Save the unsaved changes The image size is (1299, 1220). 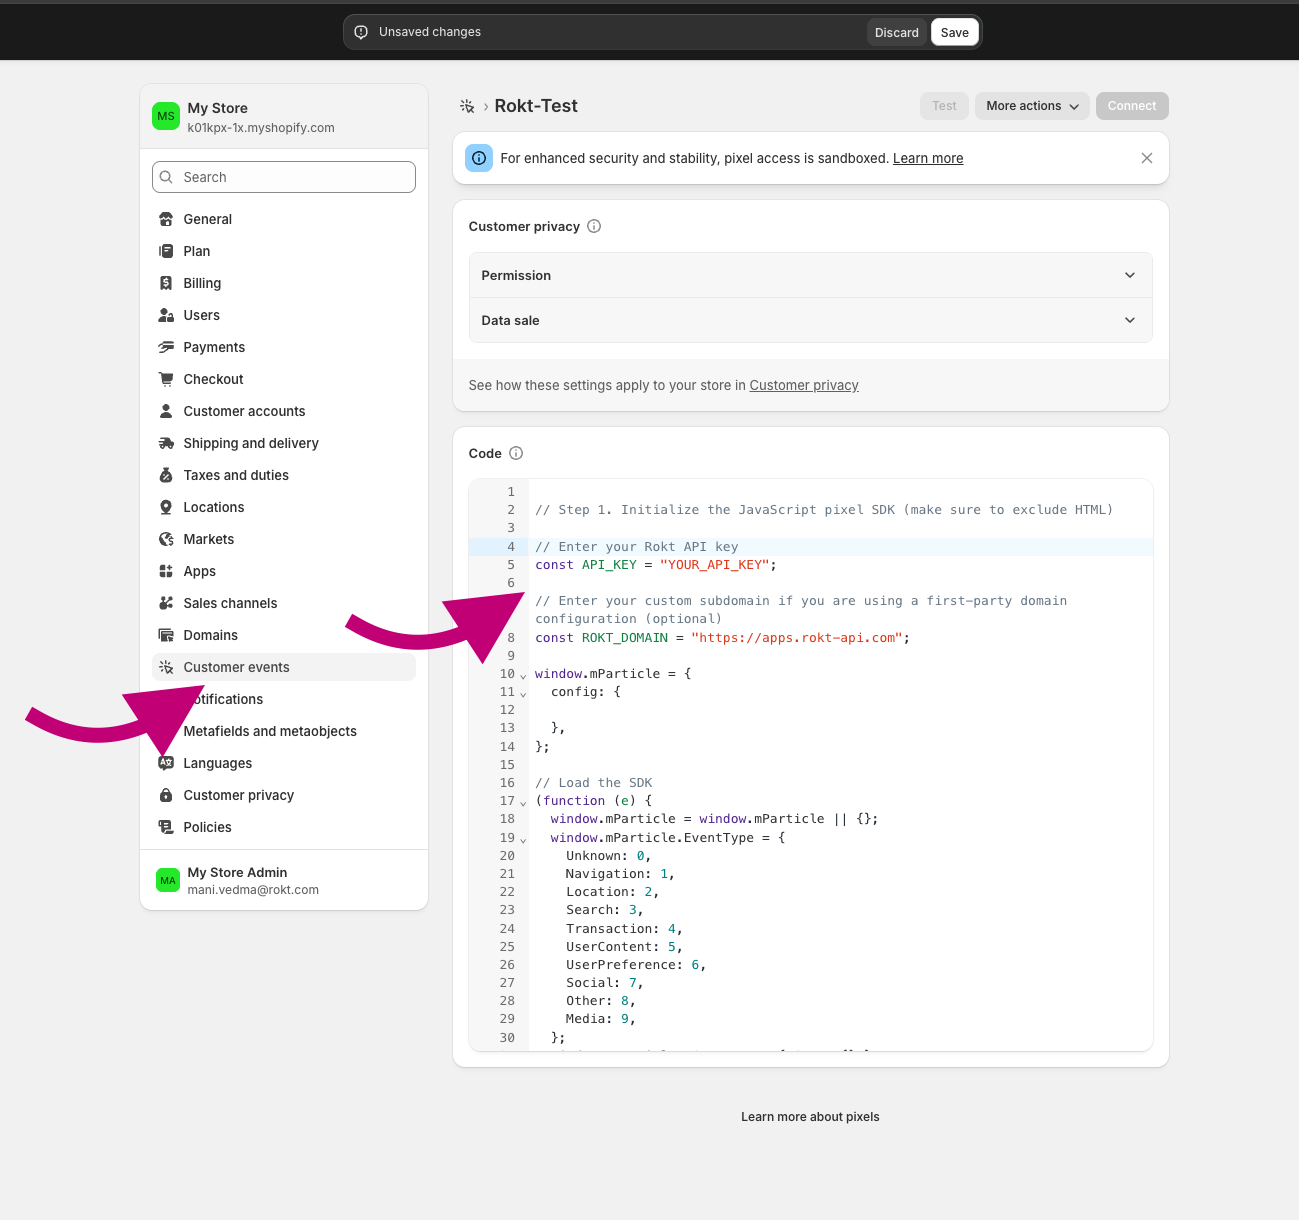tap(954, 31)
